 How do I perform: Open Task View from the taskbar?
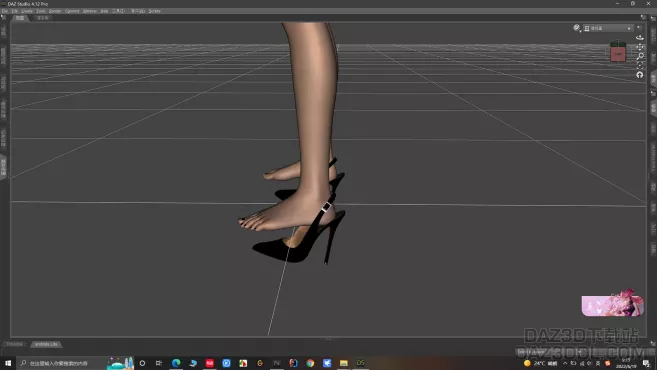(159, 363)
